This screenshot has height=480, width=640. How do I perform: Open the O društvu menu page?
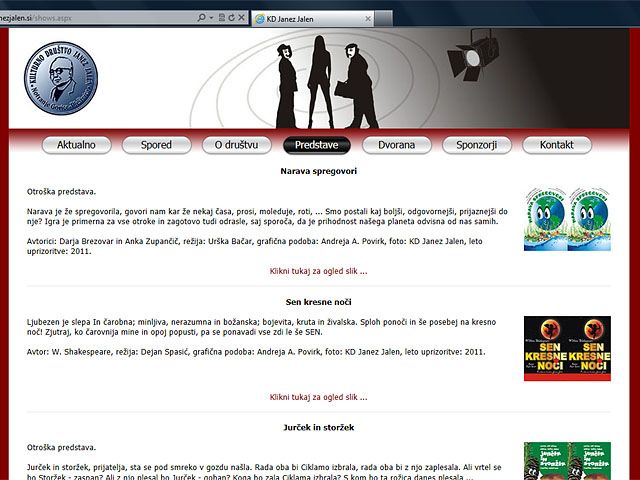pos(236,145)
